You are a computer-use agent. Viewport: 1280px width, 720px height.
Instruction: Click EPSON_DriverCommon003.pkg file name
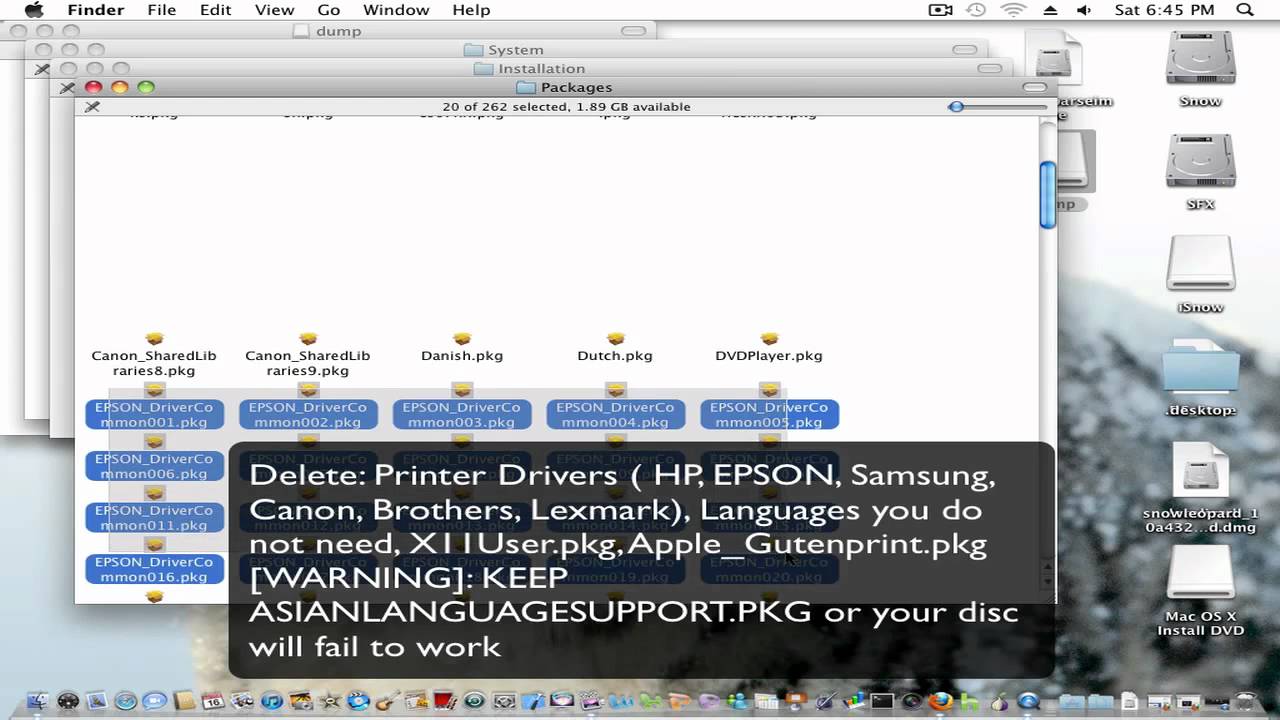coord(461,415)
